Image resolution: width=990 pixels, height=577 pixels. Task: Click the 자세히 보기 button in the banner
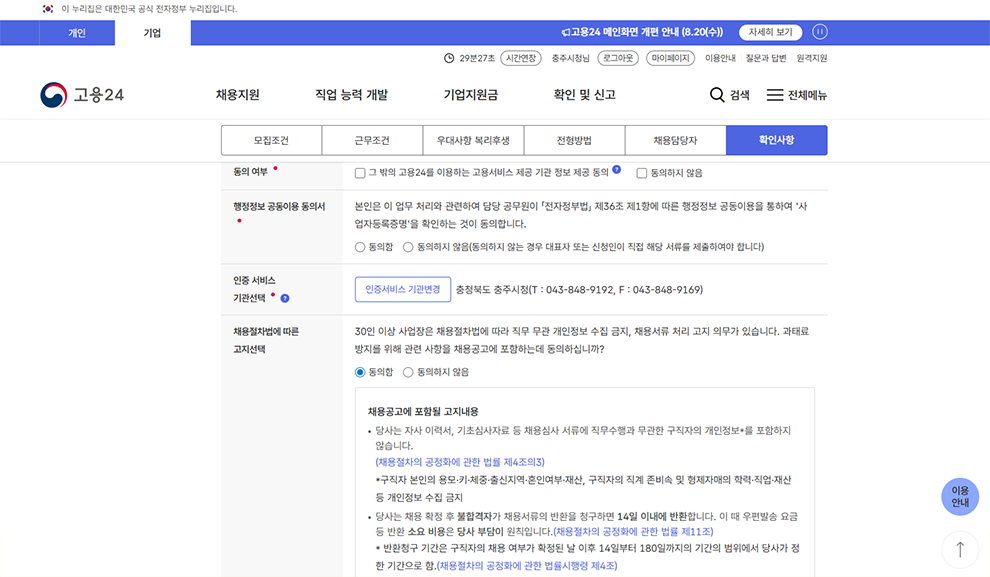pyautogui.click(x=771, y=31)
